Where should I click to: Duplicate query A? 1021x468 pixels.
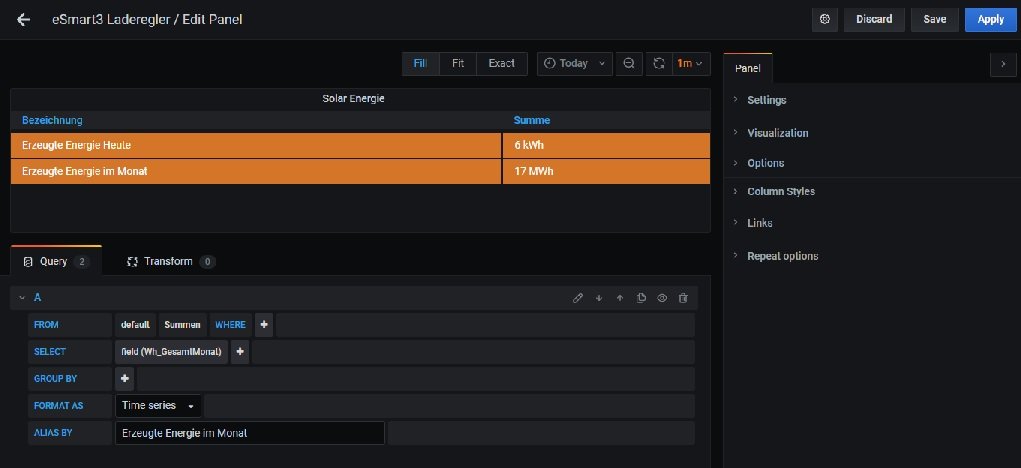[x=641, y=297]
